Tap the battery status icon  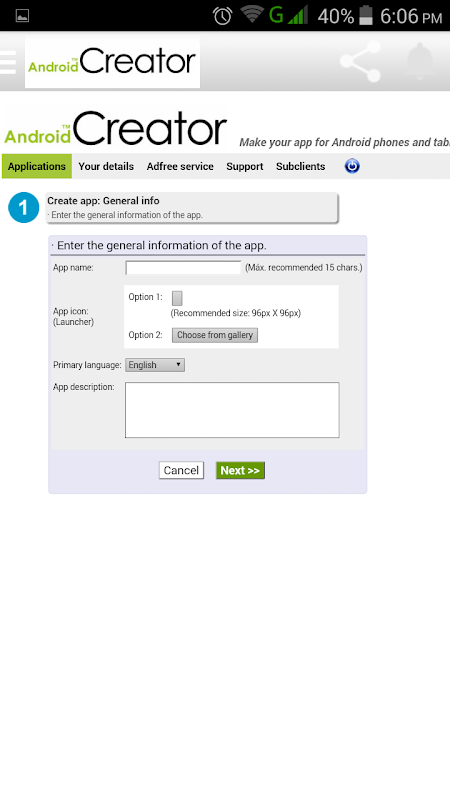coord(366,16)
